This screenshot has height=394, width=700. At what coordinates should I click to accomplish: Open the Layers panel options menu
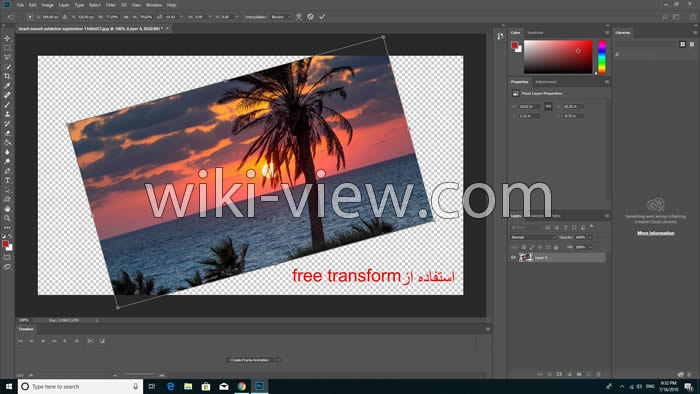pos(607,216)
